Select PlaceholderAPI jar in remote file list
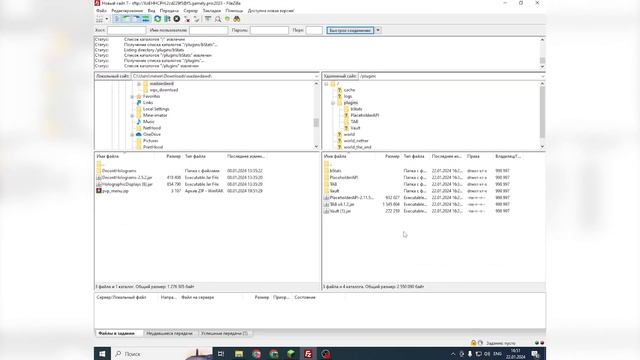Screen dimensions: 640x360 pos(351,198)
